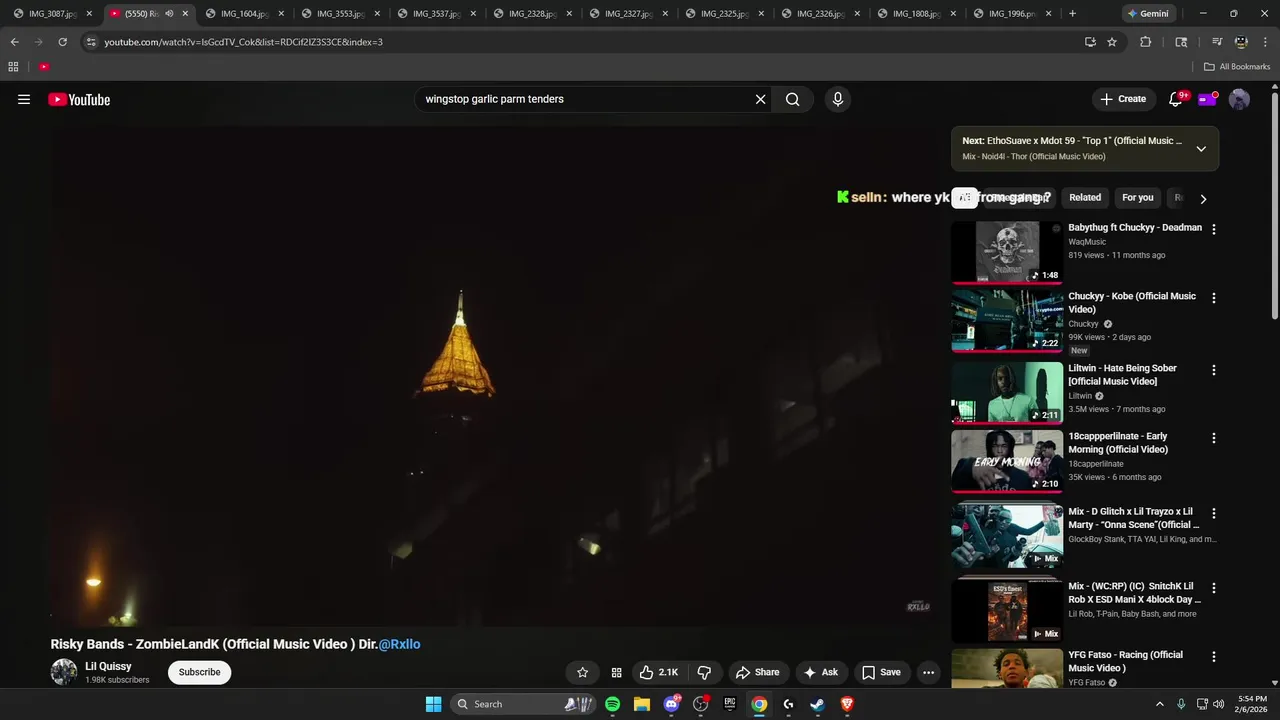Subscribe to Lil Quissy
1280x720 pixels.
click(x=199, y=672)
